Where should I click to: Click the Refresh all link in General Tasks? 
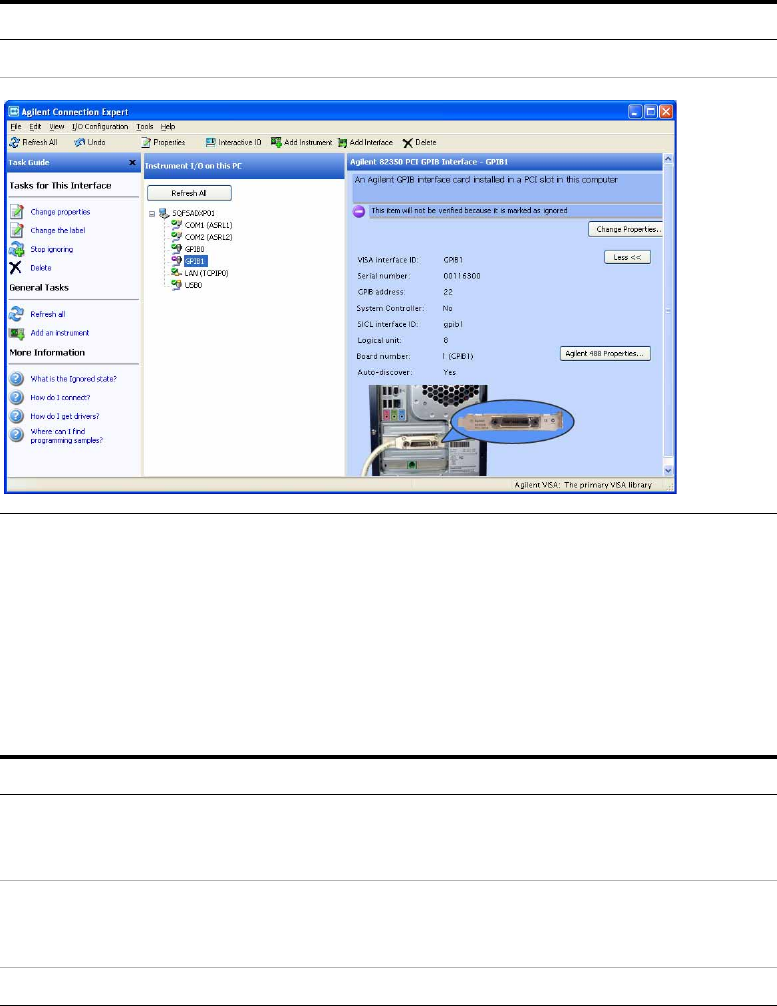(x=48, y=314)
